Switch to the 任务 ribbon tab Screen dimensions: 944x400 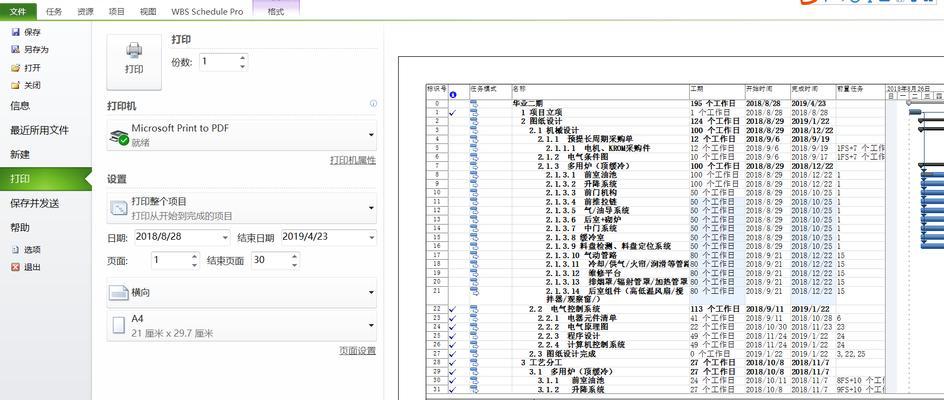(54, 11)
